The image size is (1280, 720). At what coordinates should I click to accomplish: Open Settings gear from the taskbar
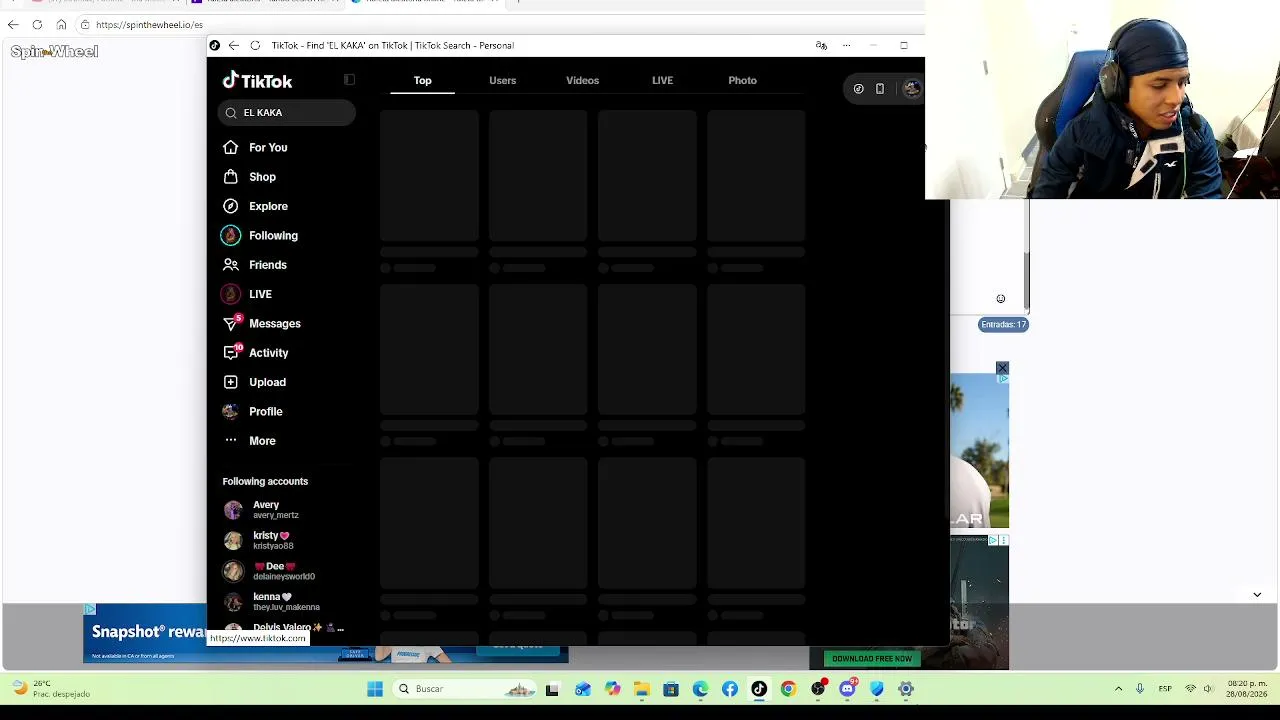click(x=906, y=689)
